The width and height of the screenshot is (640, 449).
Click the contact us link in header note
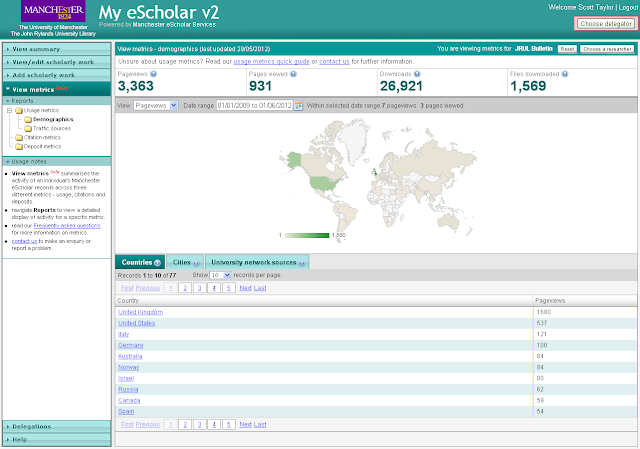click(x=334, y=62)
